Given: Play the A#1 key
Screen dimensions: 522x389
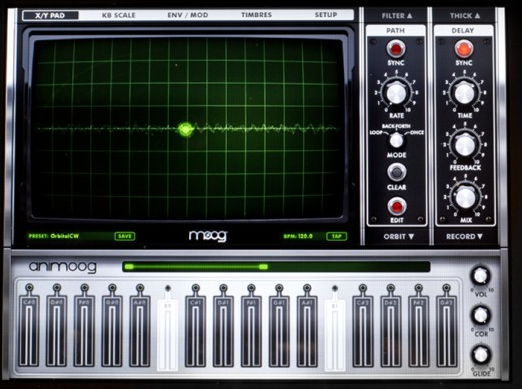Looking at the screenshot, I should point(307,331).
